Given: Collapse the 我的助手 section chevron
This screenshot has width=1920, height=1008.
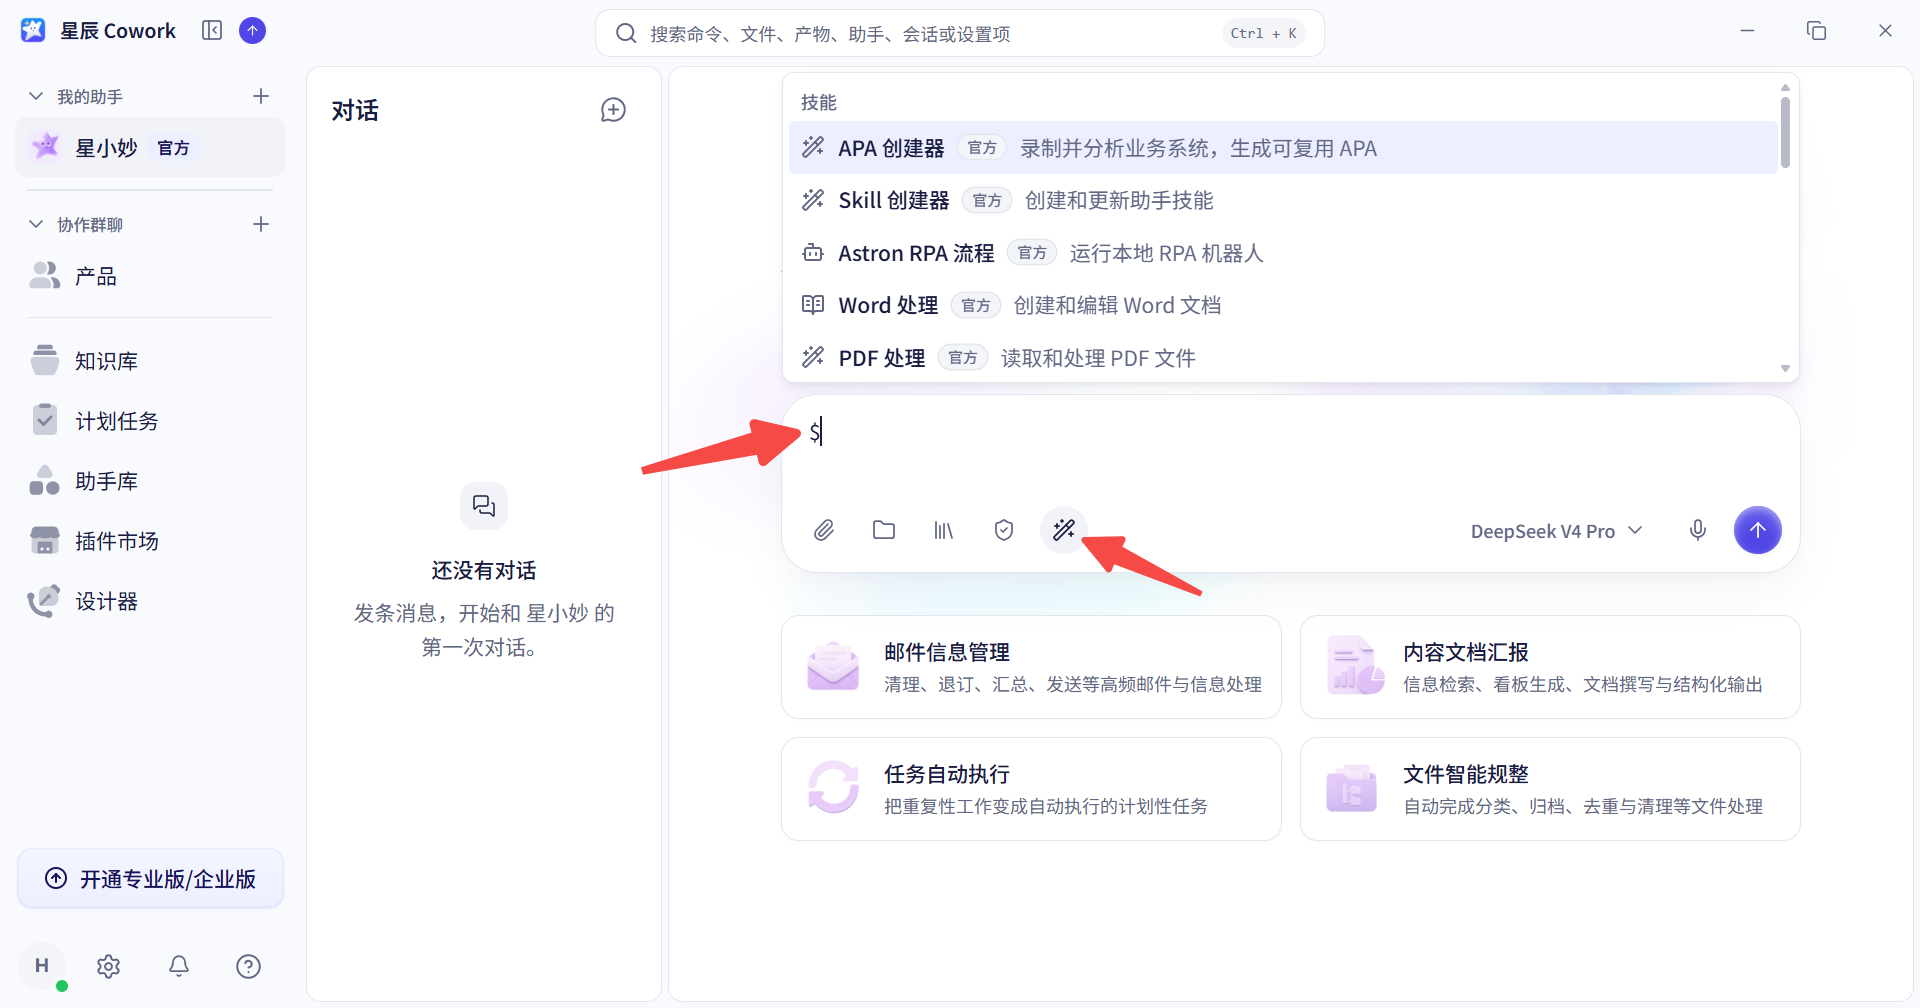Looking at the screenshot, I should click(36, 96).
